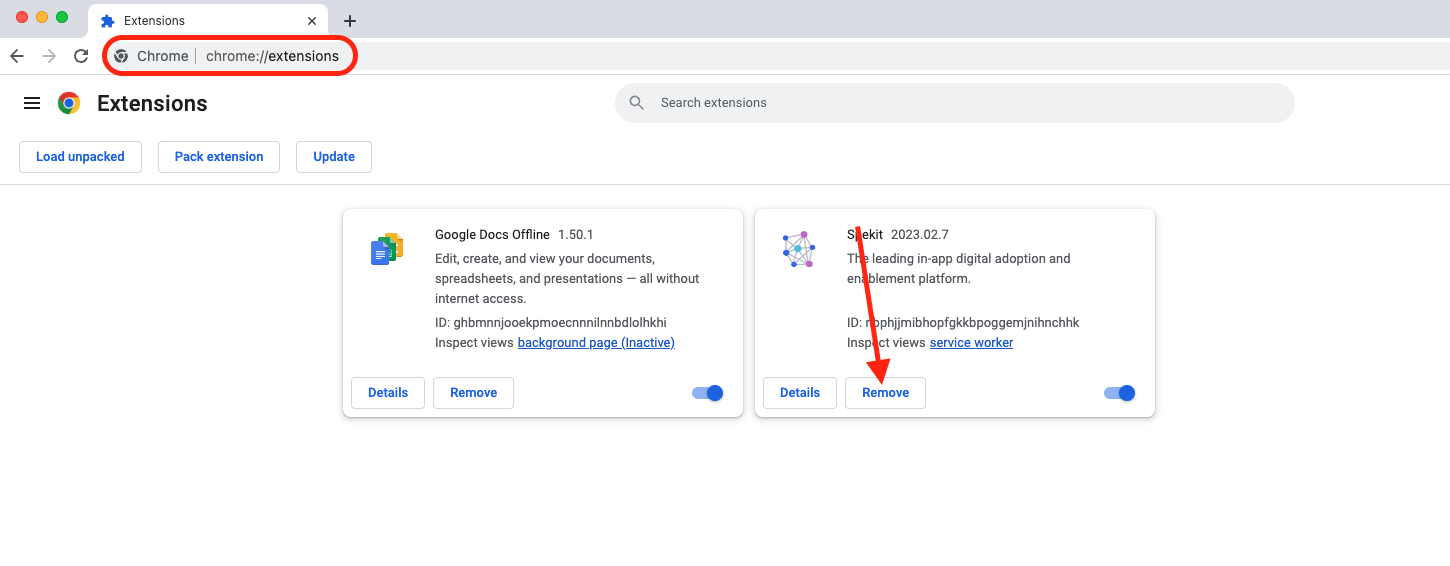Viewport: 1450px width, 566px height.
Task: Open Details for Spekit extension
Action: point(800,393)
